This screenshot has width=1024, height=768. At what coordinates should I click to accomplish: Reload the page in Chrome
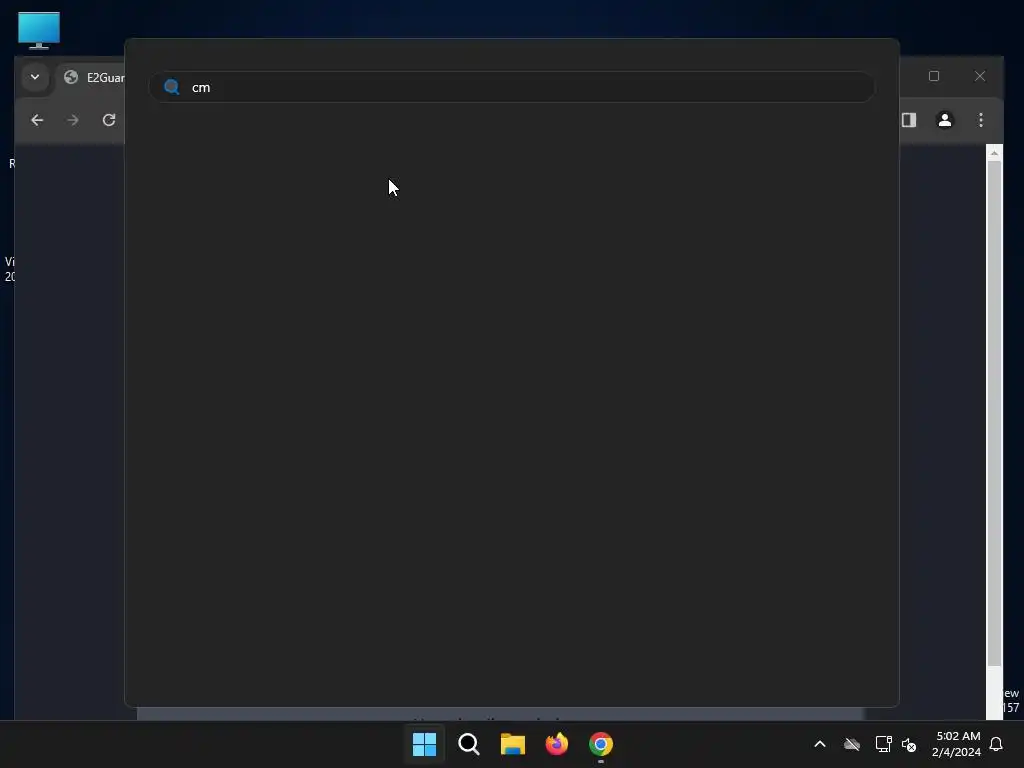coord(109,120)
